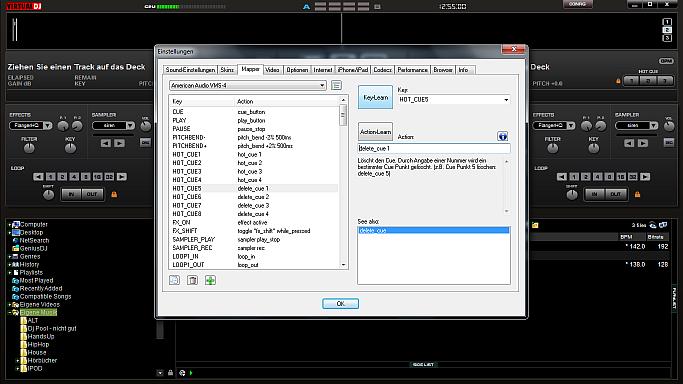Click the Action input field containing delete_cue 1
The height and width of the screenshot is (384, 683).
click(434, 148)
